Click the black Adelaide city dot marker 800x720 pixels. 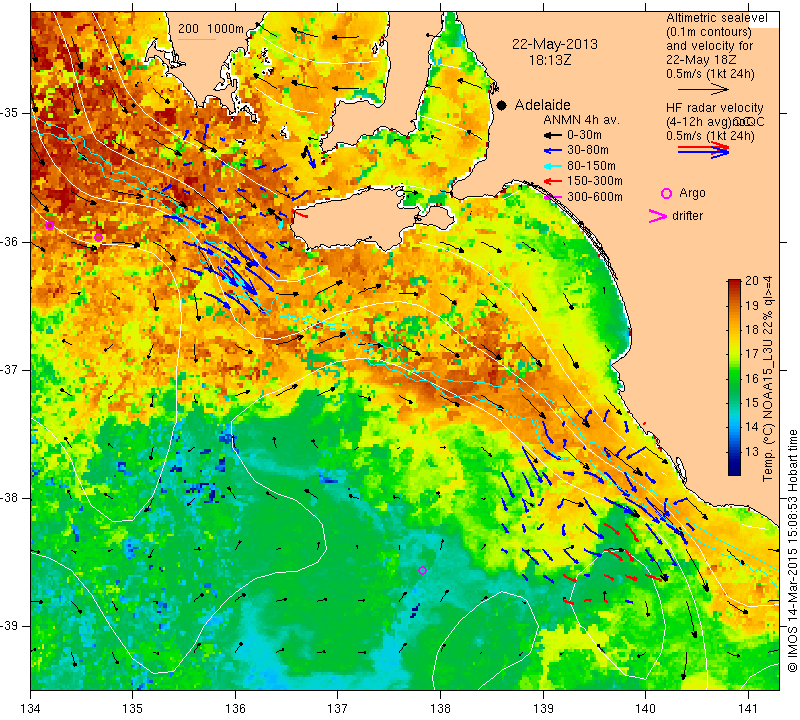point(502,105)
